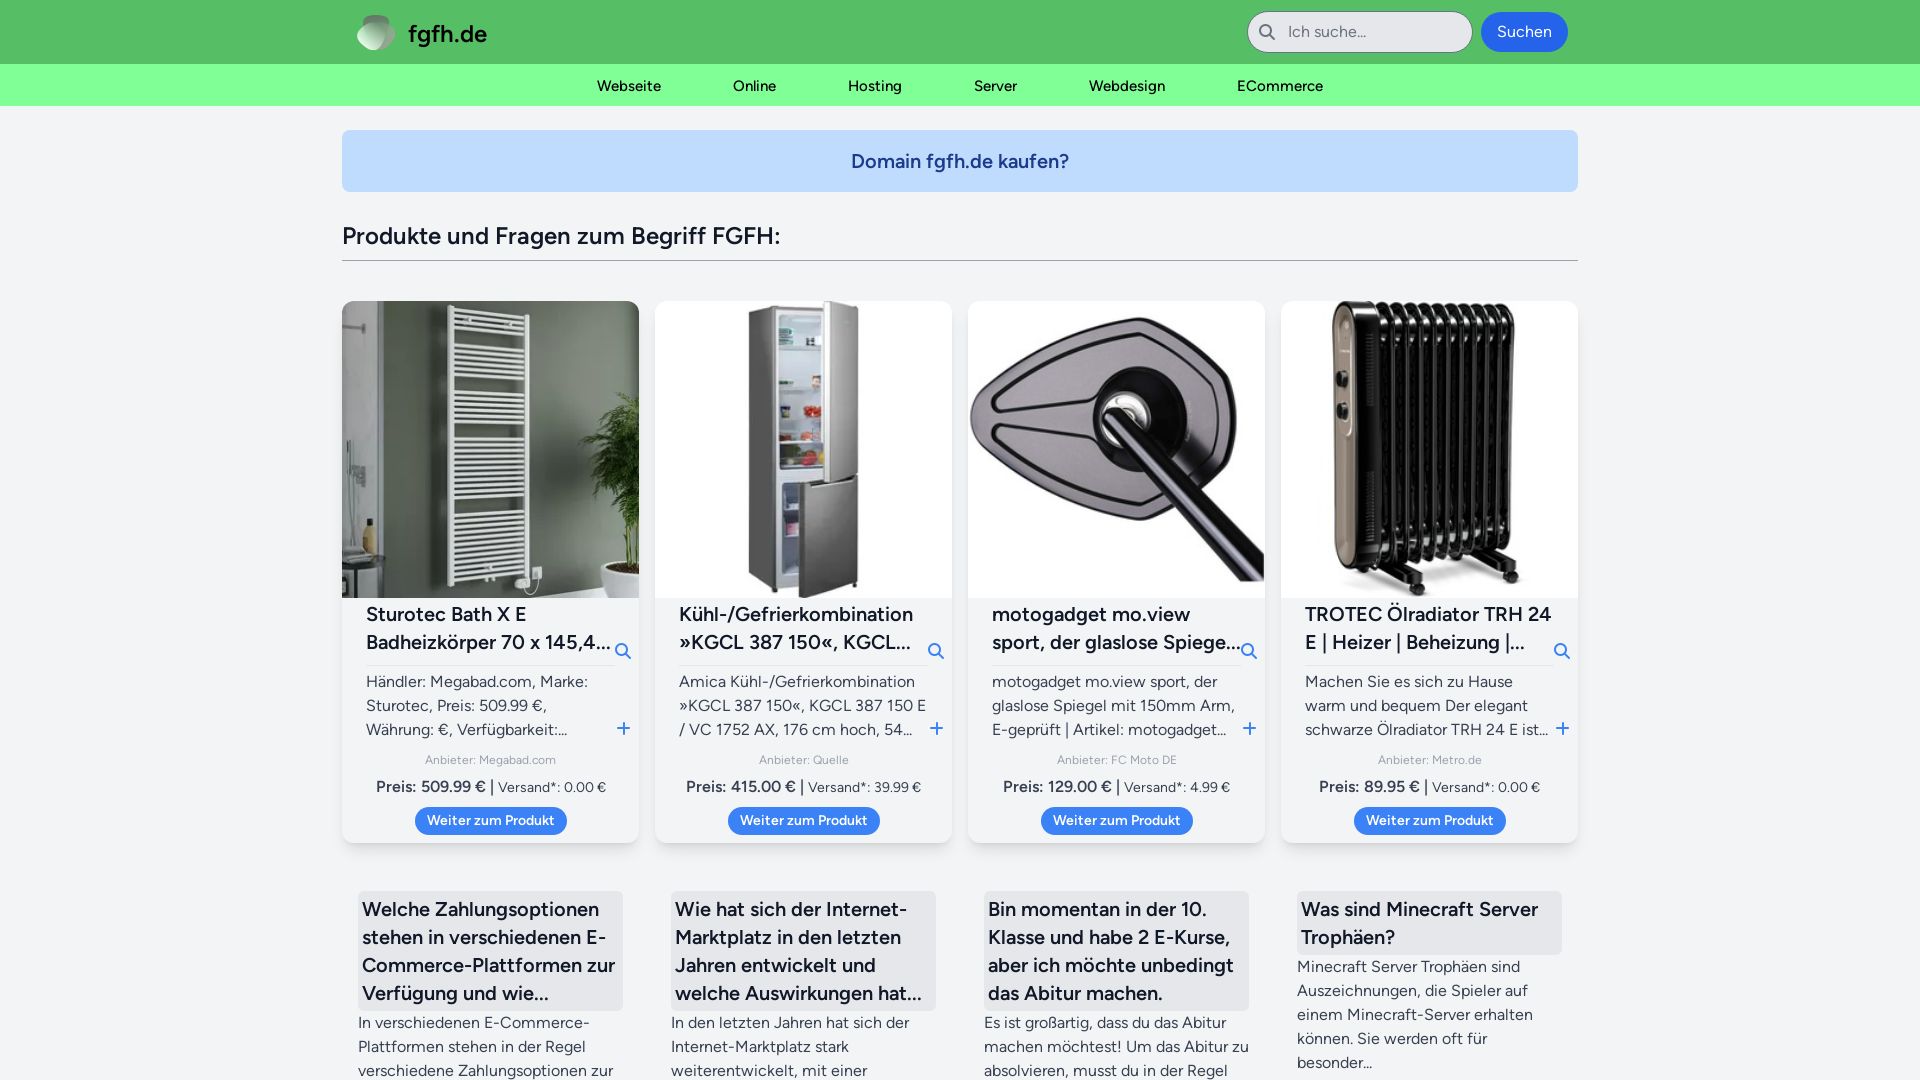Click 'Weiter zum Produkt' for motogadget mirror
The width and height of the screenshot is (1920, 1080).
pos(1116,821)
